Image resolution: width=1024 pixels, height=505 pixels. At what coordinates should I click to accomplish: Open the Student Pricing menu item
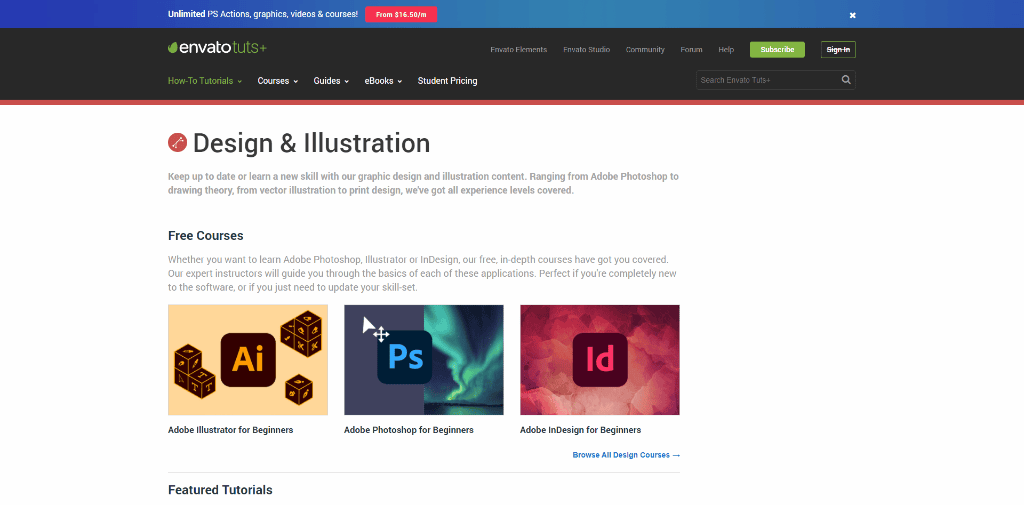(447, 81)
